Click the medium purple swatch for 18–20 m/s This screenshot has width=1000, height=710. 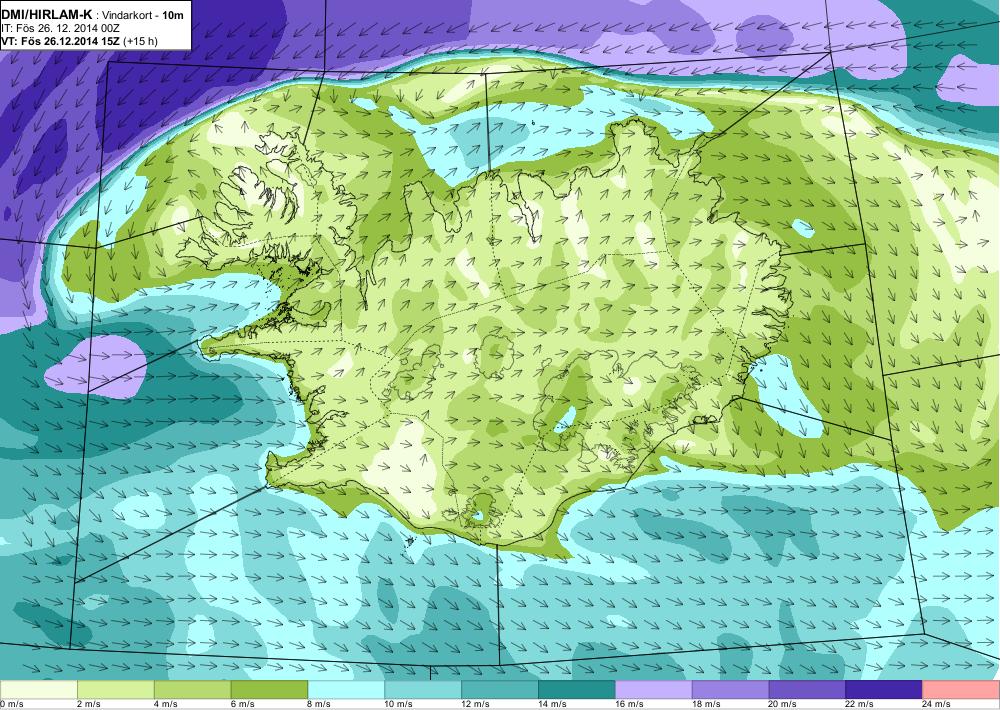point(730,690)
